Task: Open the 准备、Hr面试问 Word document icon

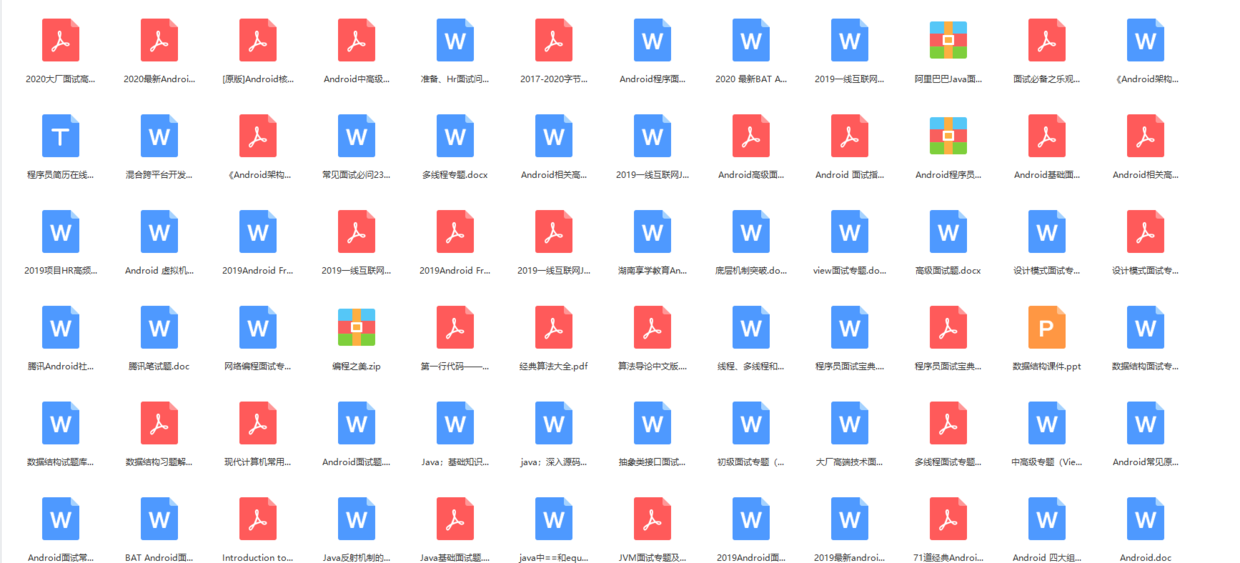Action: click(x=455, y=40)
